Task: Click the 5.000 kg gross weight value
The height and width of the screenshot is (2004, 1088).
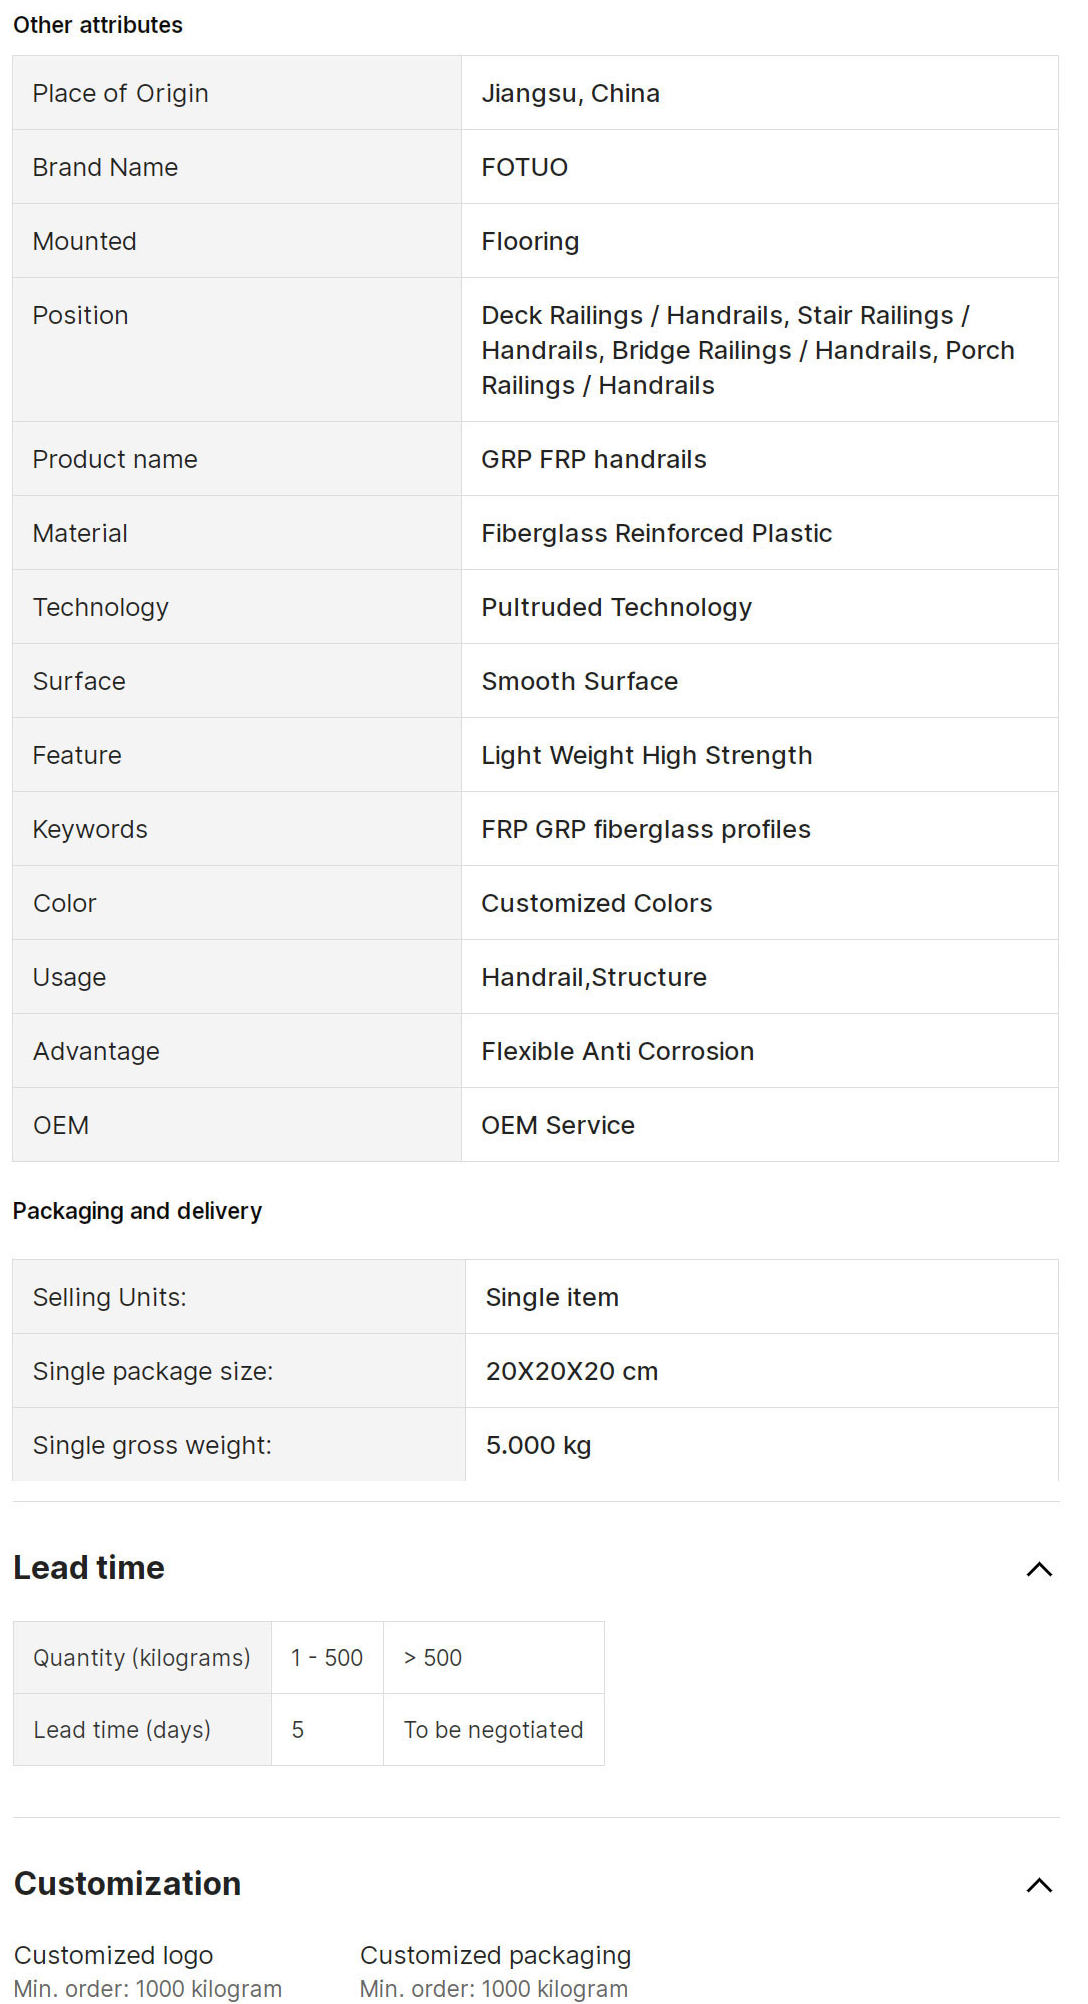Action: (538, 1445)
